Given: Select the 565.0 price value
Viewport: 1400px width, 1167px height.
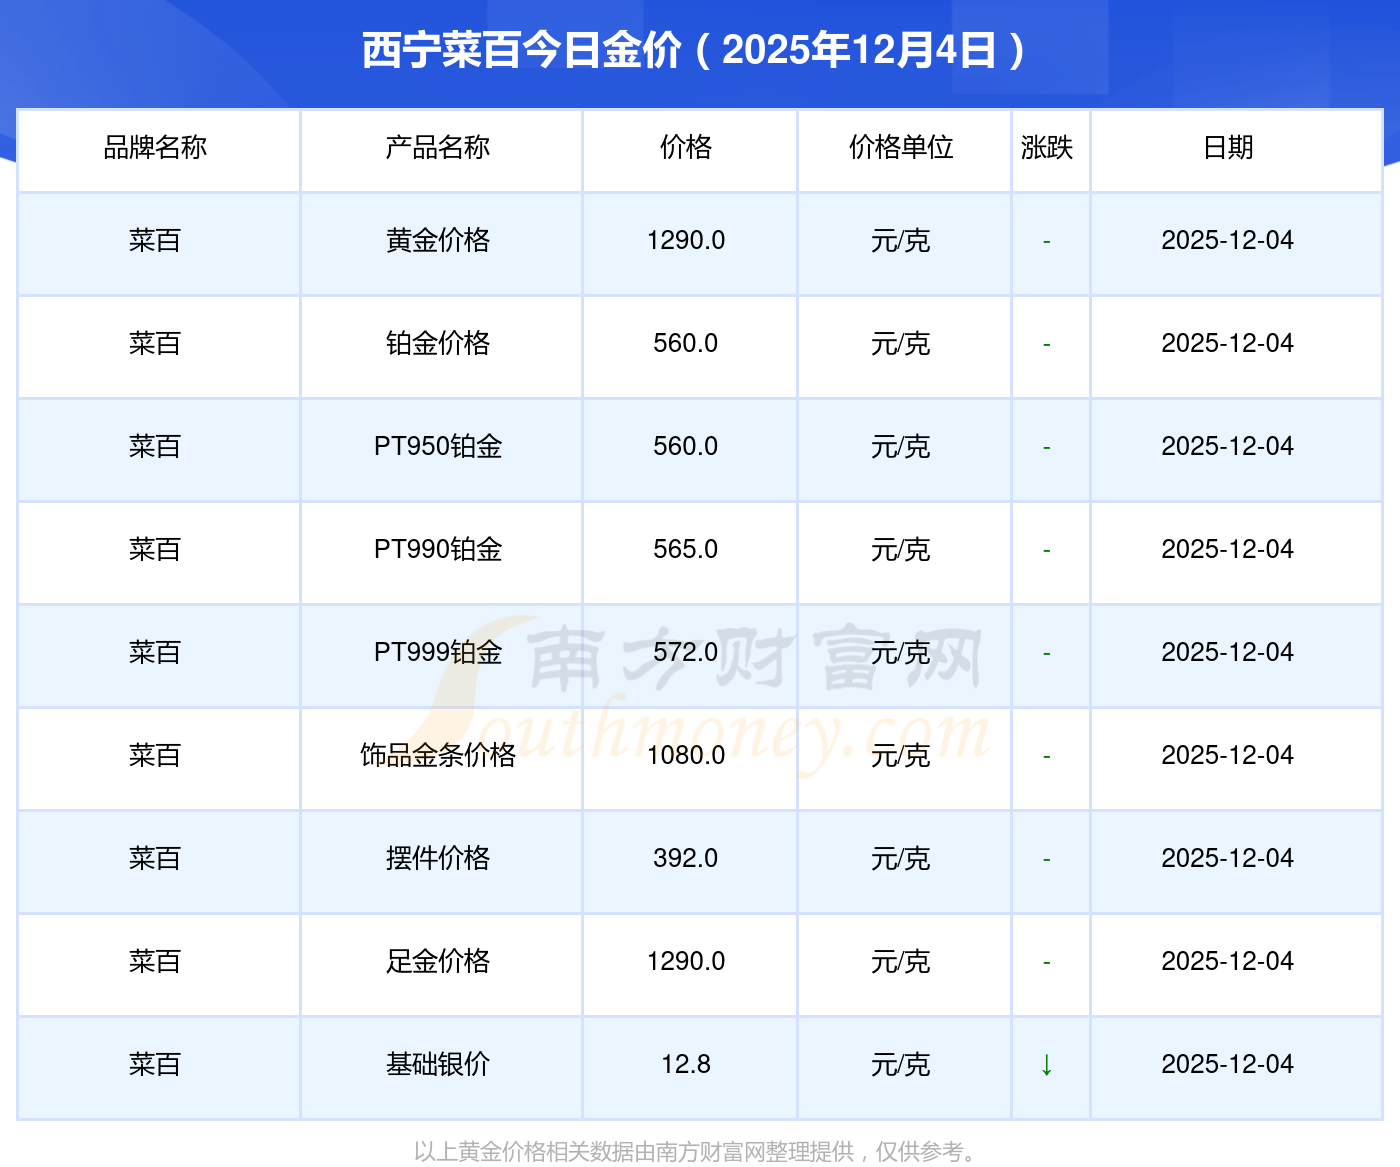Looking at the screenshot, I should pos(686,550).
